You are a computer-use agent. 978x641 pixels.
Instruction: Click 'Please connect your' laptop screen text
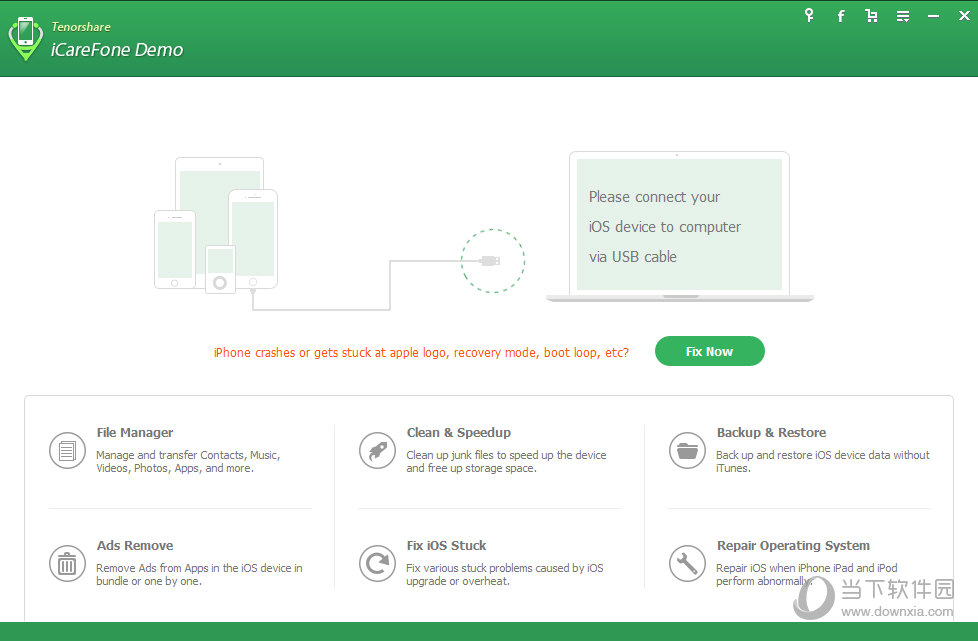point(654,197)
